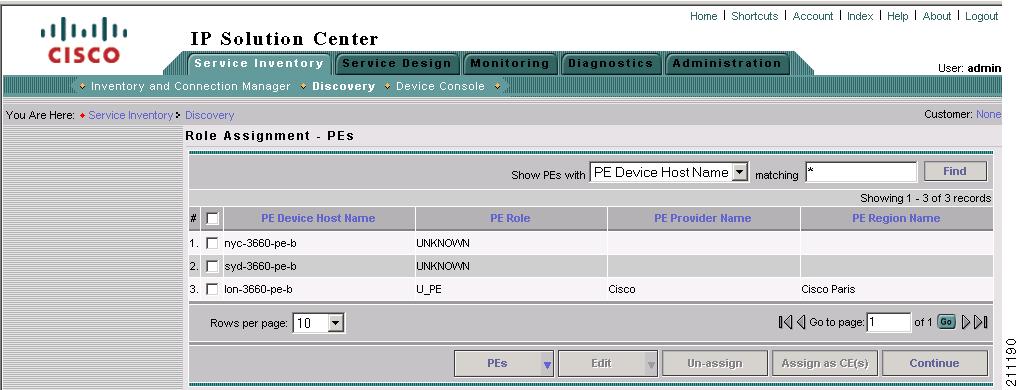The width and height of the screenshot is (1020, 390).
Task: Check the syd-3660-pe-b row checkbox
Action: click(212, 266)
